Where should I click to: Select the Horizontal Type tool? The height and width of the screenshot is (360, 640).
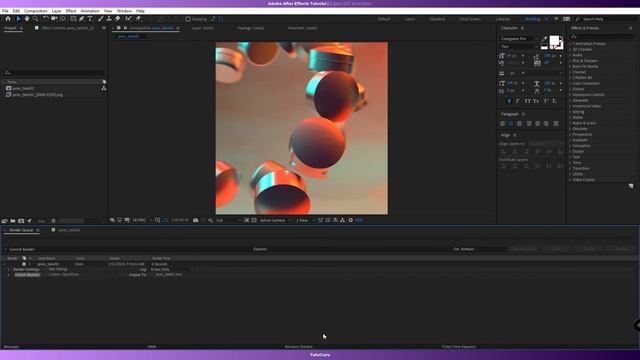coord(90,19)
